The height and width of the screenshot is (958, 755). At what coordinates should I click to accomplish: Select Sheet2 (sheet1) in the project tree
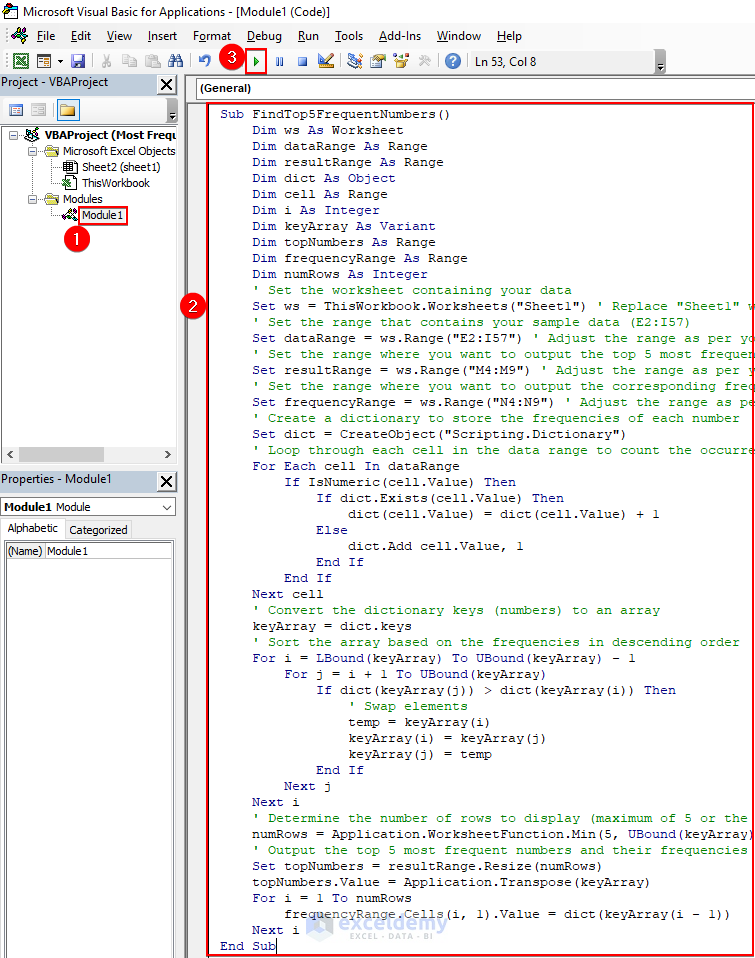[x=121, y=167]
